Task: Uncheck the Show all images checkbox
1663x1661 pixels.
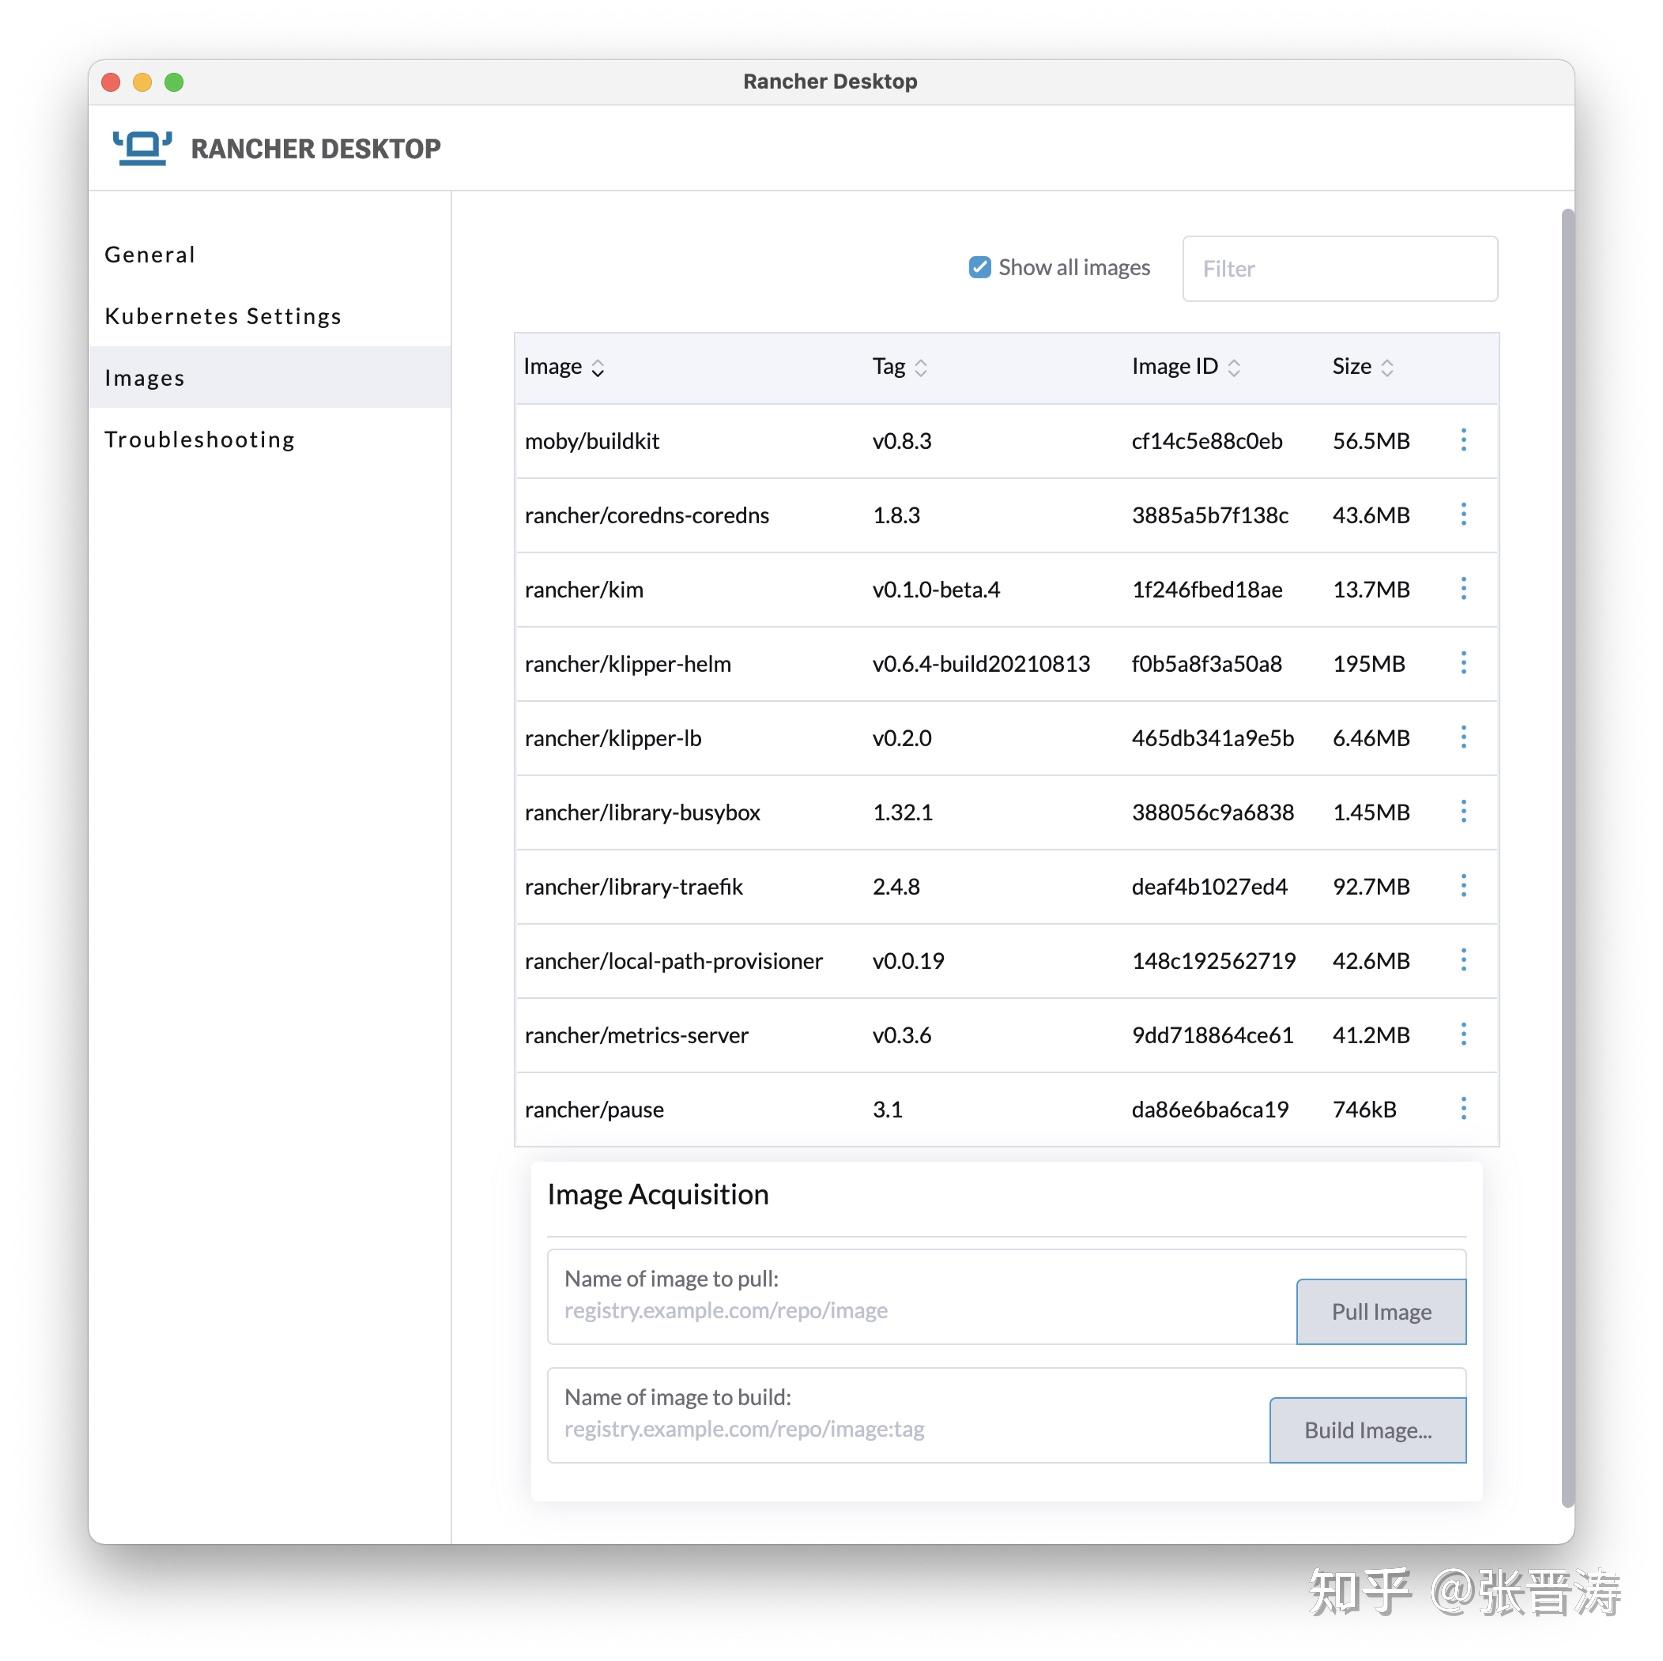Action: coord(979,267)
